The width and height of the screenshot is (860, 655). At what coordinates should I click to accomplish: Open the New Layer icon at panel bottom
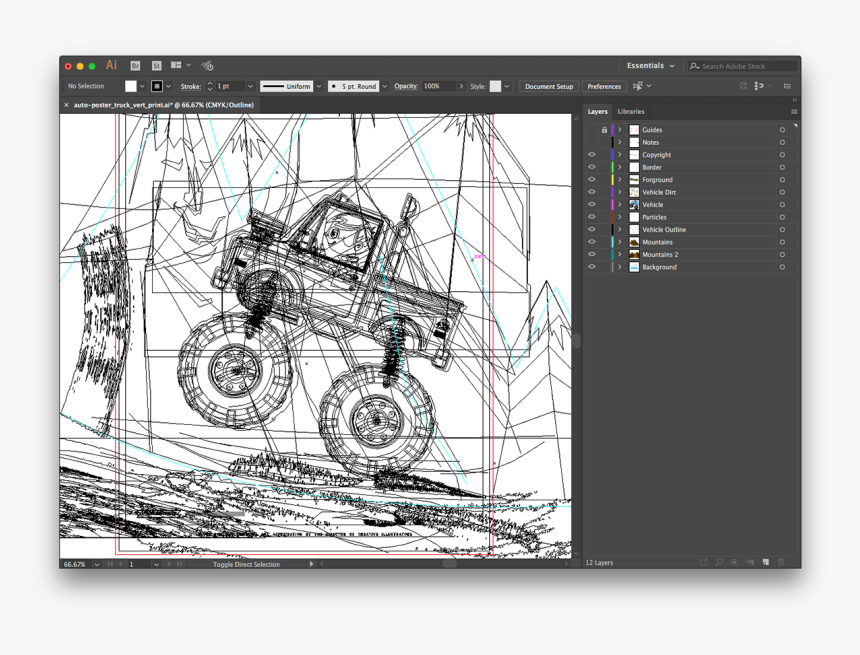click(764, 562)
